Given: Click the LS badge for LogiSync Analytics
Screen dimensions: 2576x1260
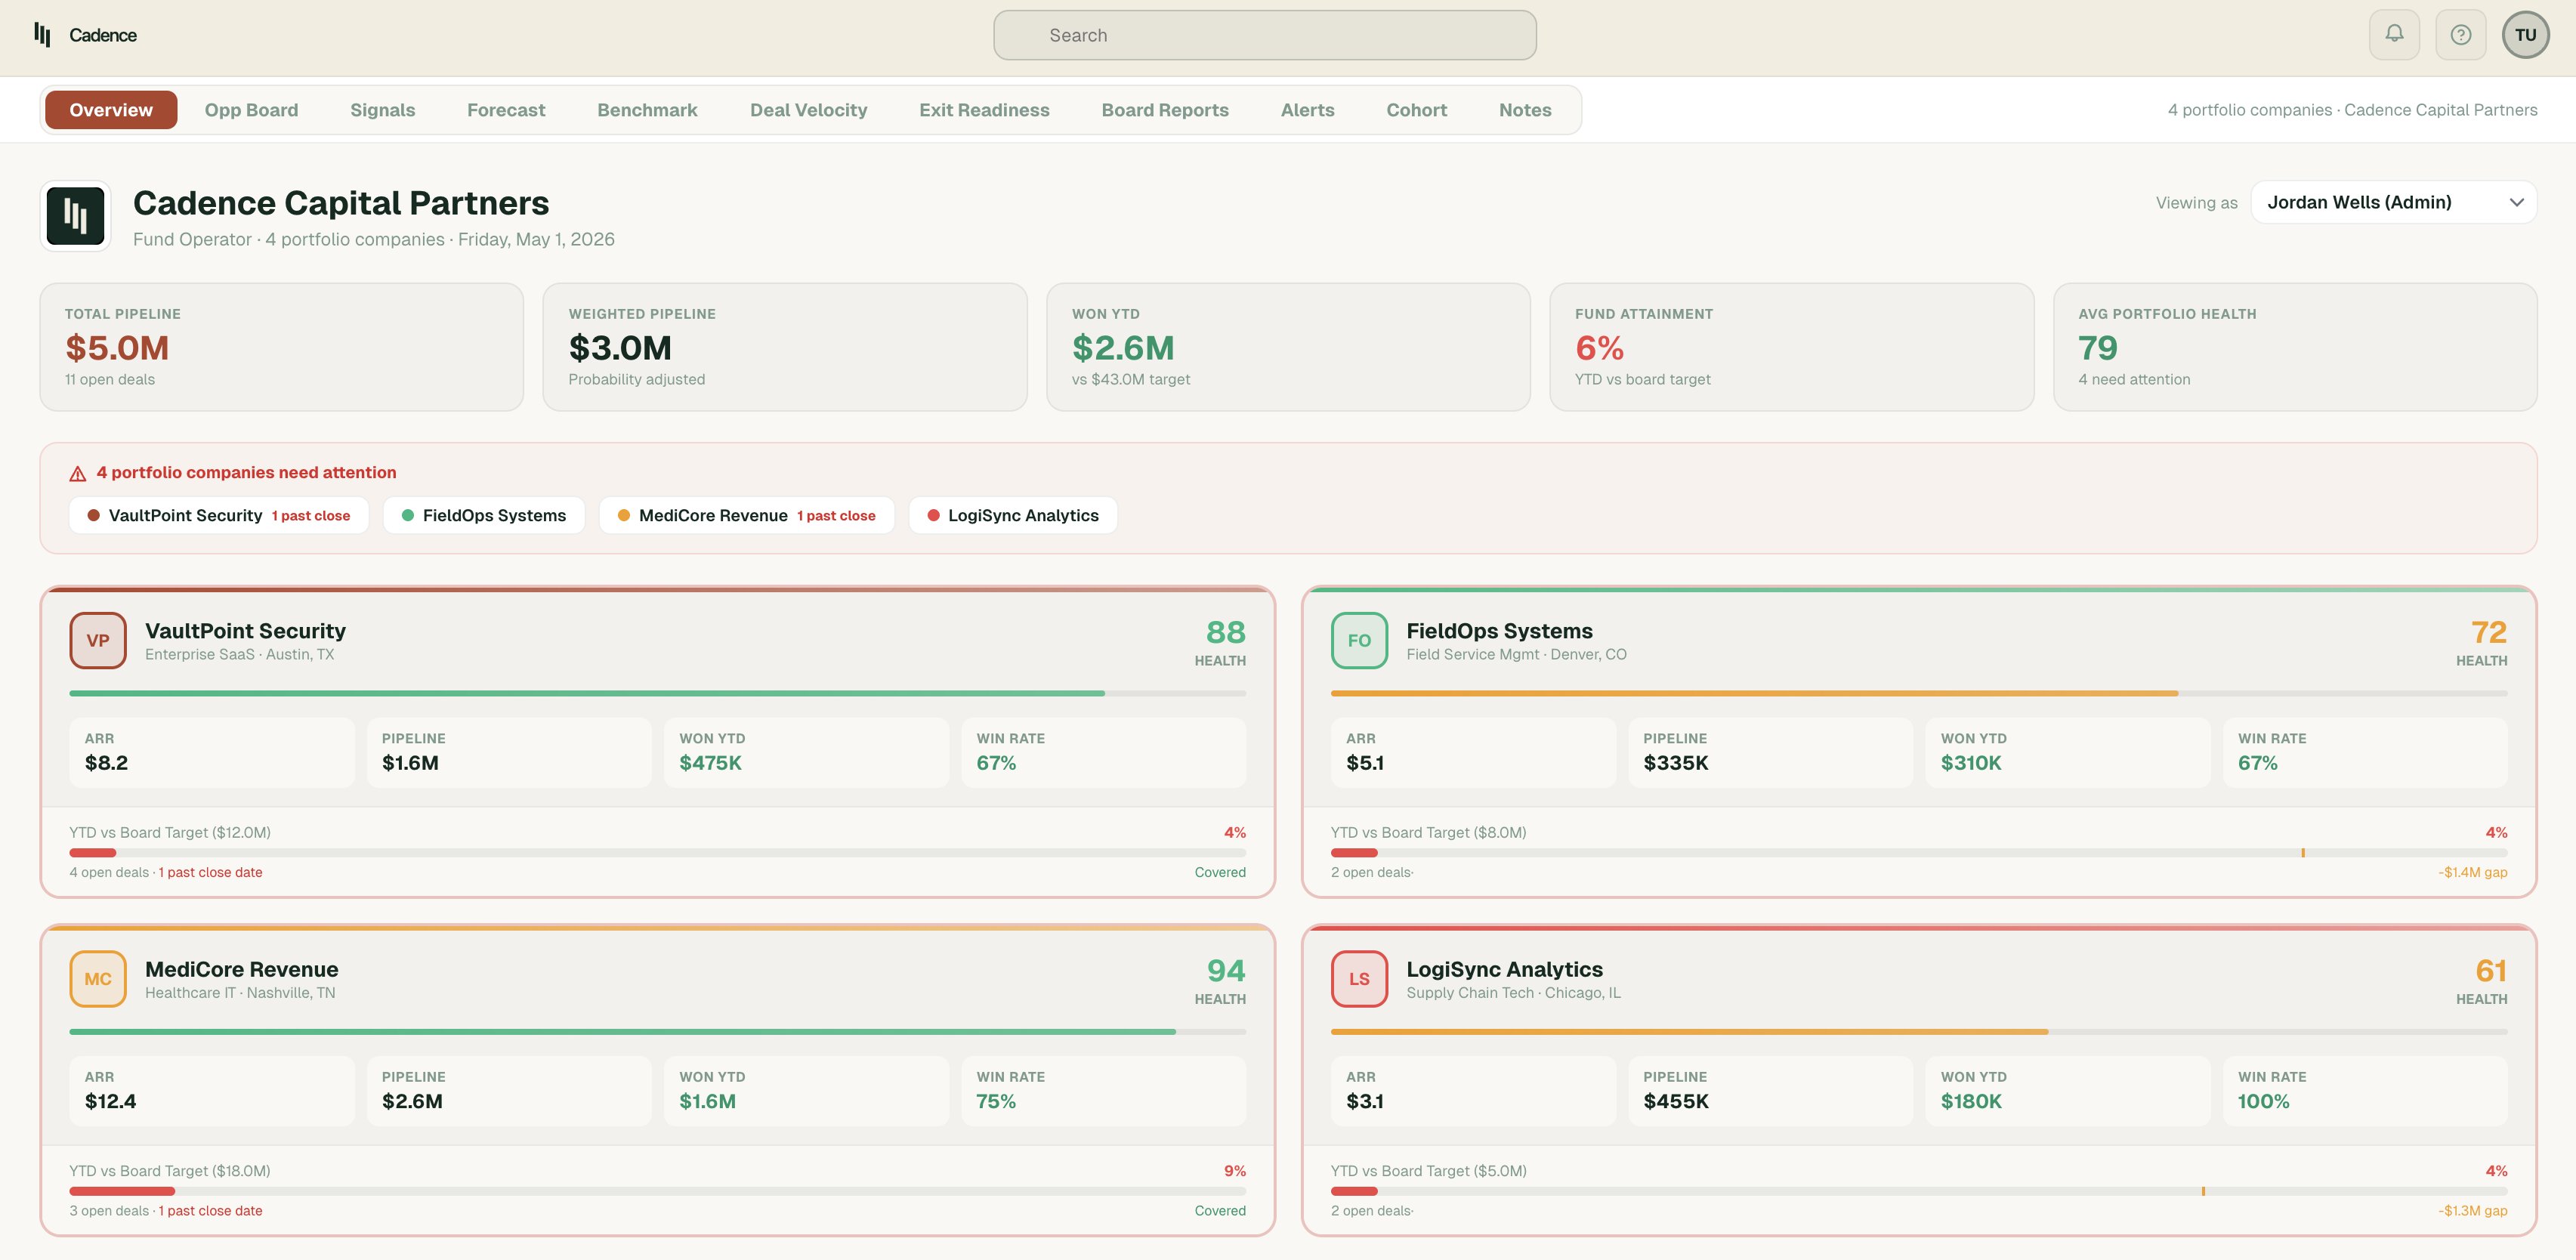Looking at the screenshot, I should 1359,979.
